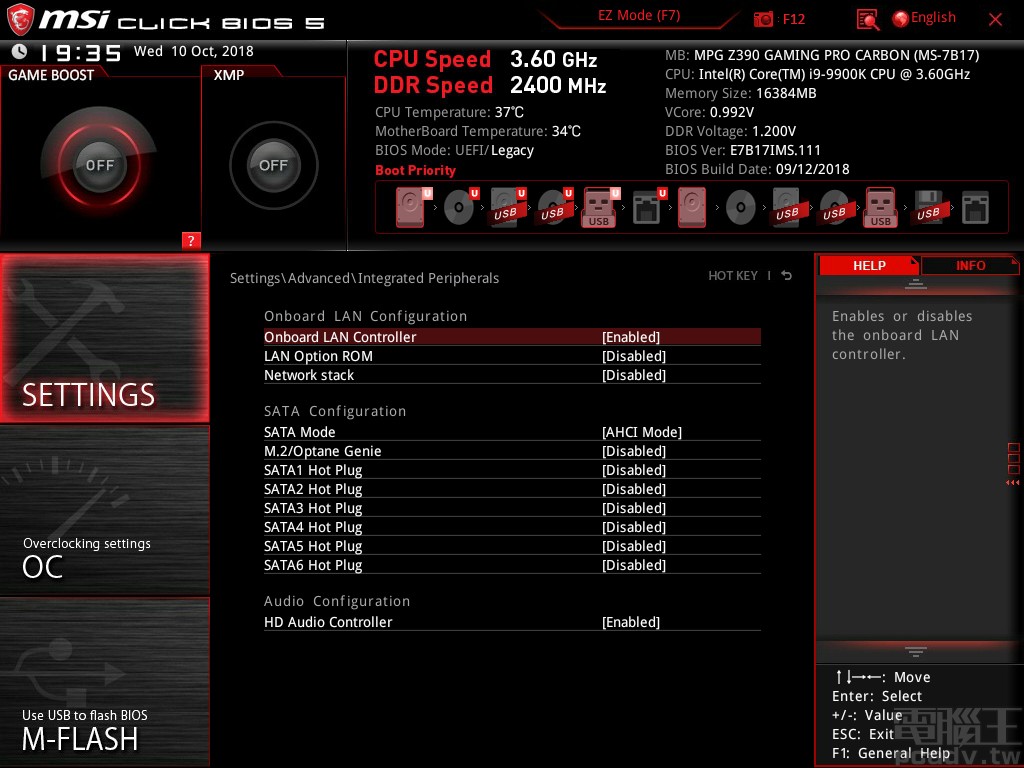Exit BIOS with the red X icon
This screenshot has width=1024, height=768.
click(x=995, y=20)
